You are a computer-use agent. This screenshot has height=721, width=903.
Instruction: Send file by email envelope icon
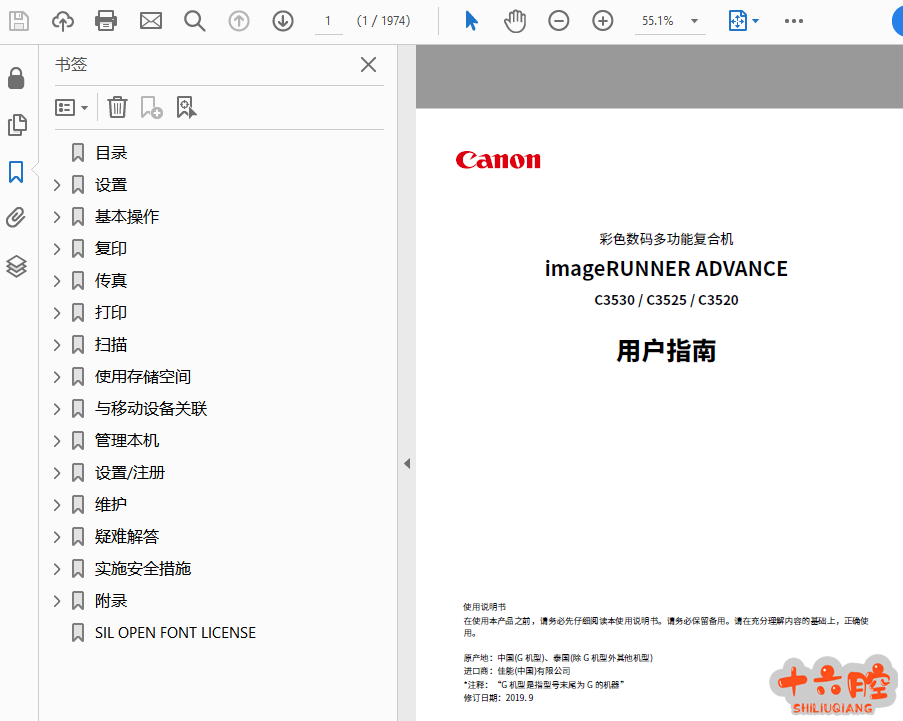pos(150,21)
